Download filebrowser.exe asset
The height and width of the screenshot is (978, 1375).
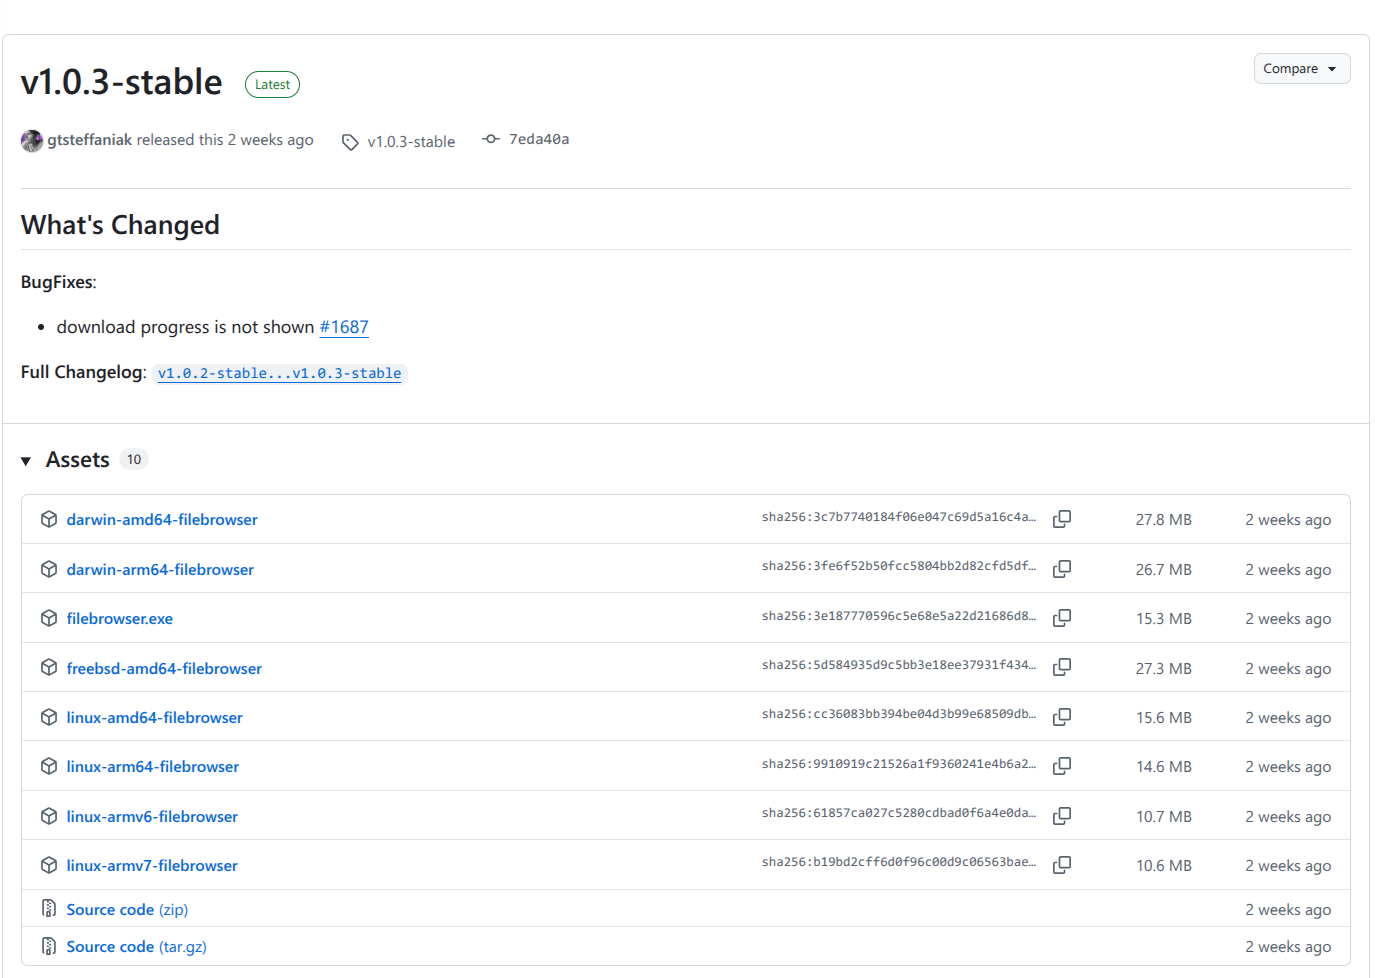coord(119,619)
